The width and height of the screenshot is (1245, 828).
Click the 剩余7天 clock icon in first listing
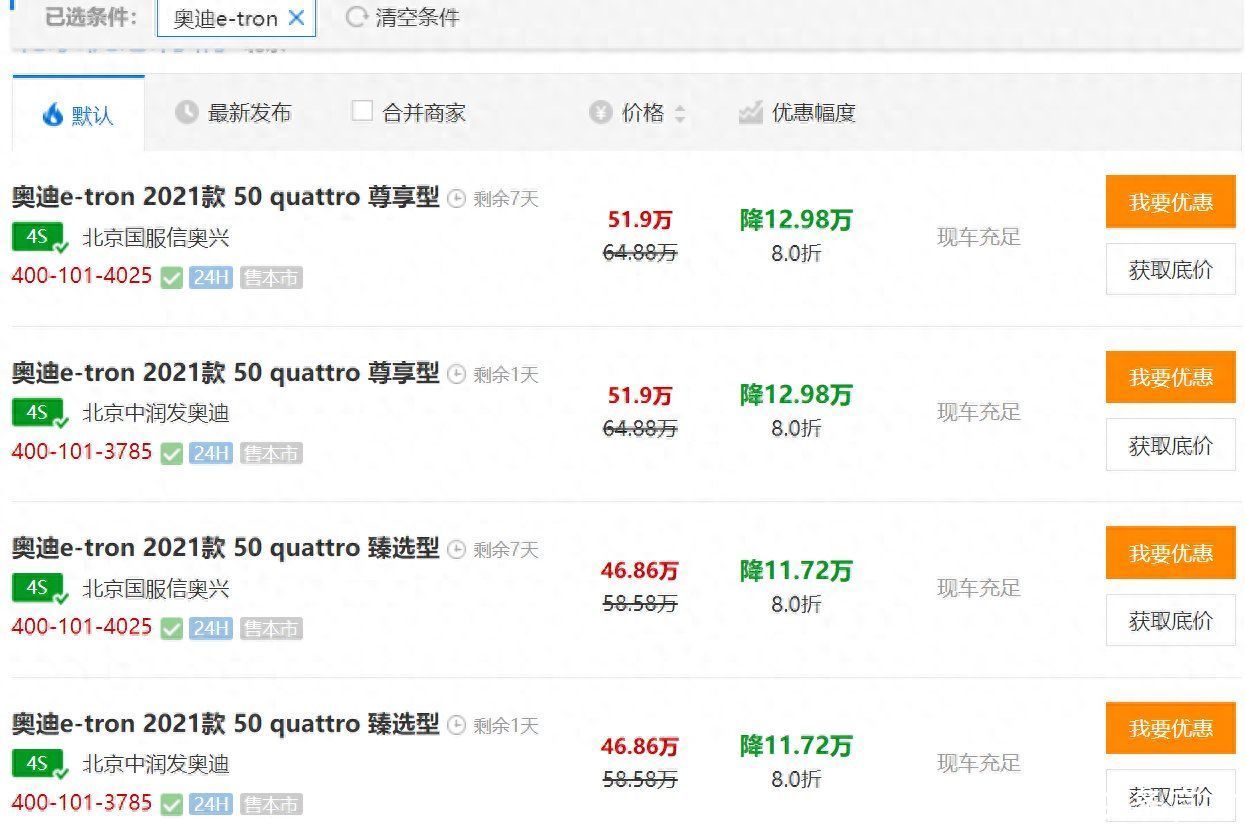click(457, 199)
